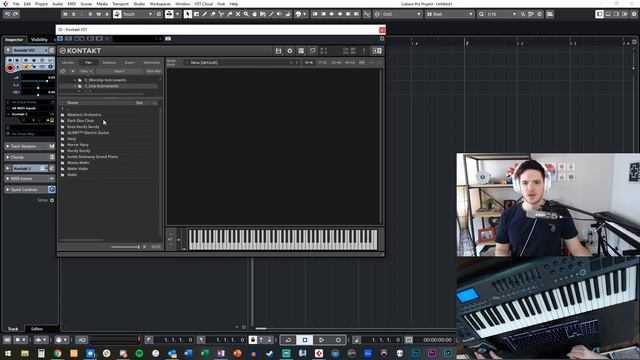
Task: Open the Workspaces menu
Action: tap(160, 4)
